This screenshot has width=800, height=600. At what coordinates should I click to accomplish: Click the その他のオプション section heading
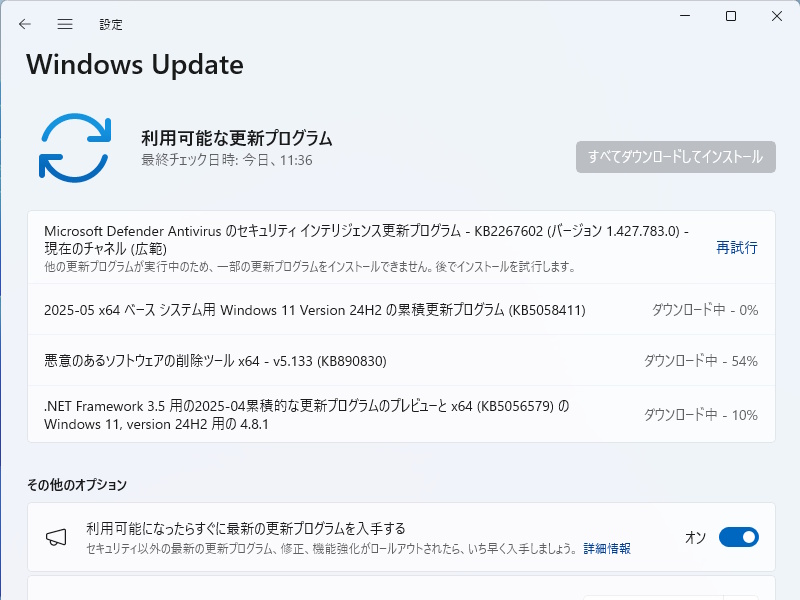pos(77,485)
